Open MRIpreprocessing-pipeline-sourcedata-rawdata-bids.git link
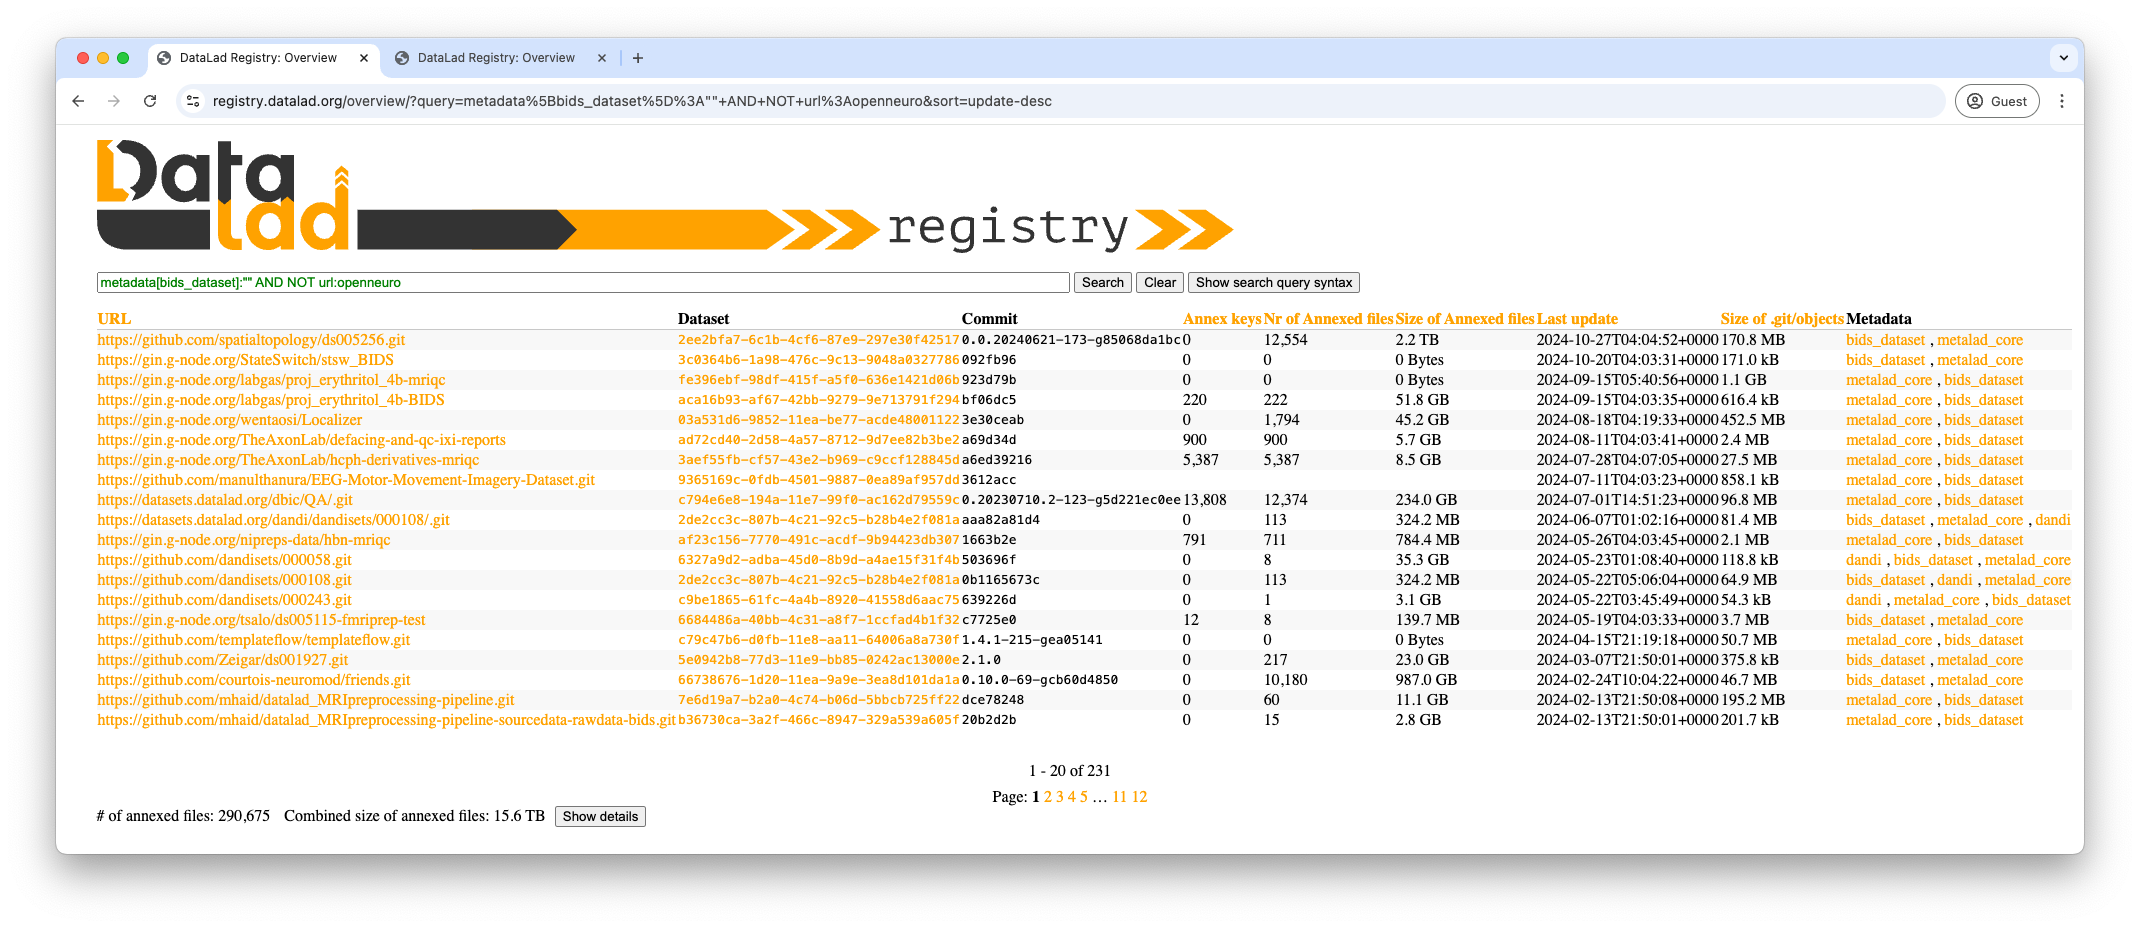The height and width of the screenshot is (928, 2140). pyautogui.click(x=386, y=720)
